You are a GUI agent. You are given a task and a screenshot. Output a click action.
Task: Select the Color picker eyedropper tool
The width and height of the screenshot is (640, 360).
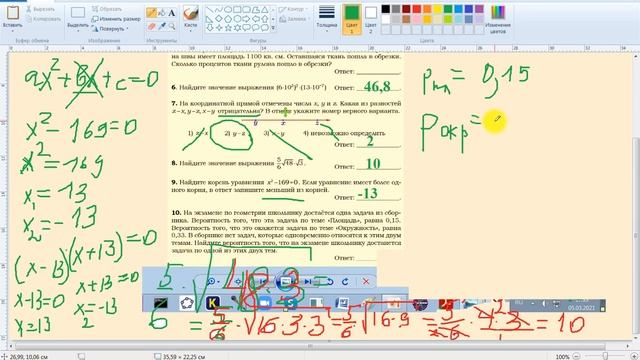[x=162, y=27]
